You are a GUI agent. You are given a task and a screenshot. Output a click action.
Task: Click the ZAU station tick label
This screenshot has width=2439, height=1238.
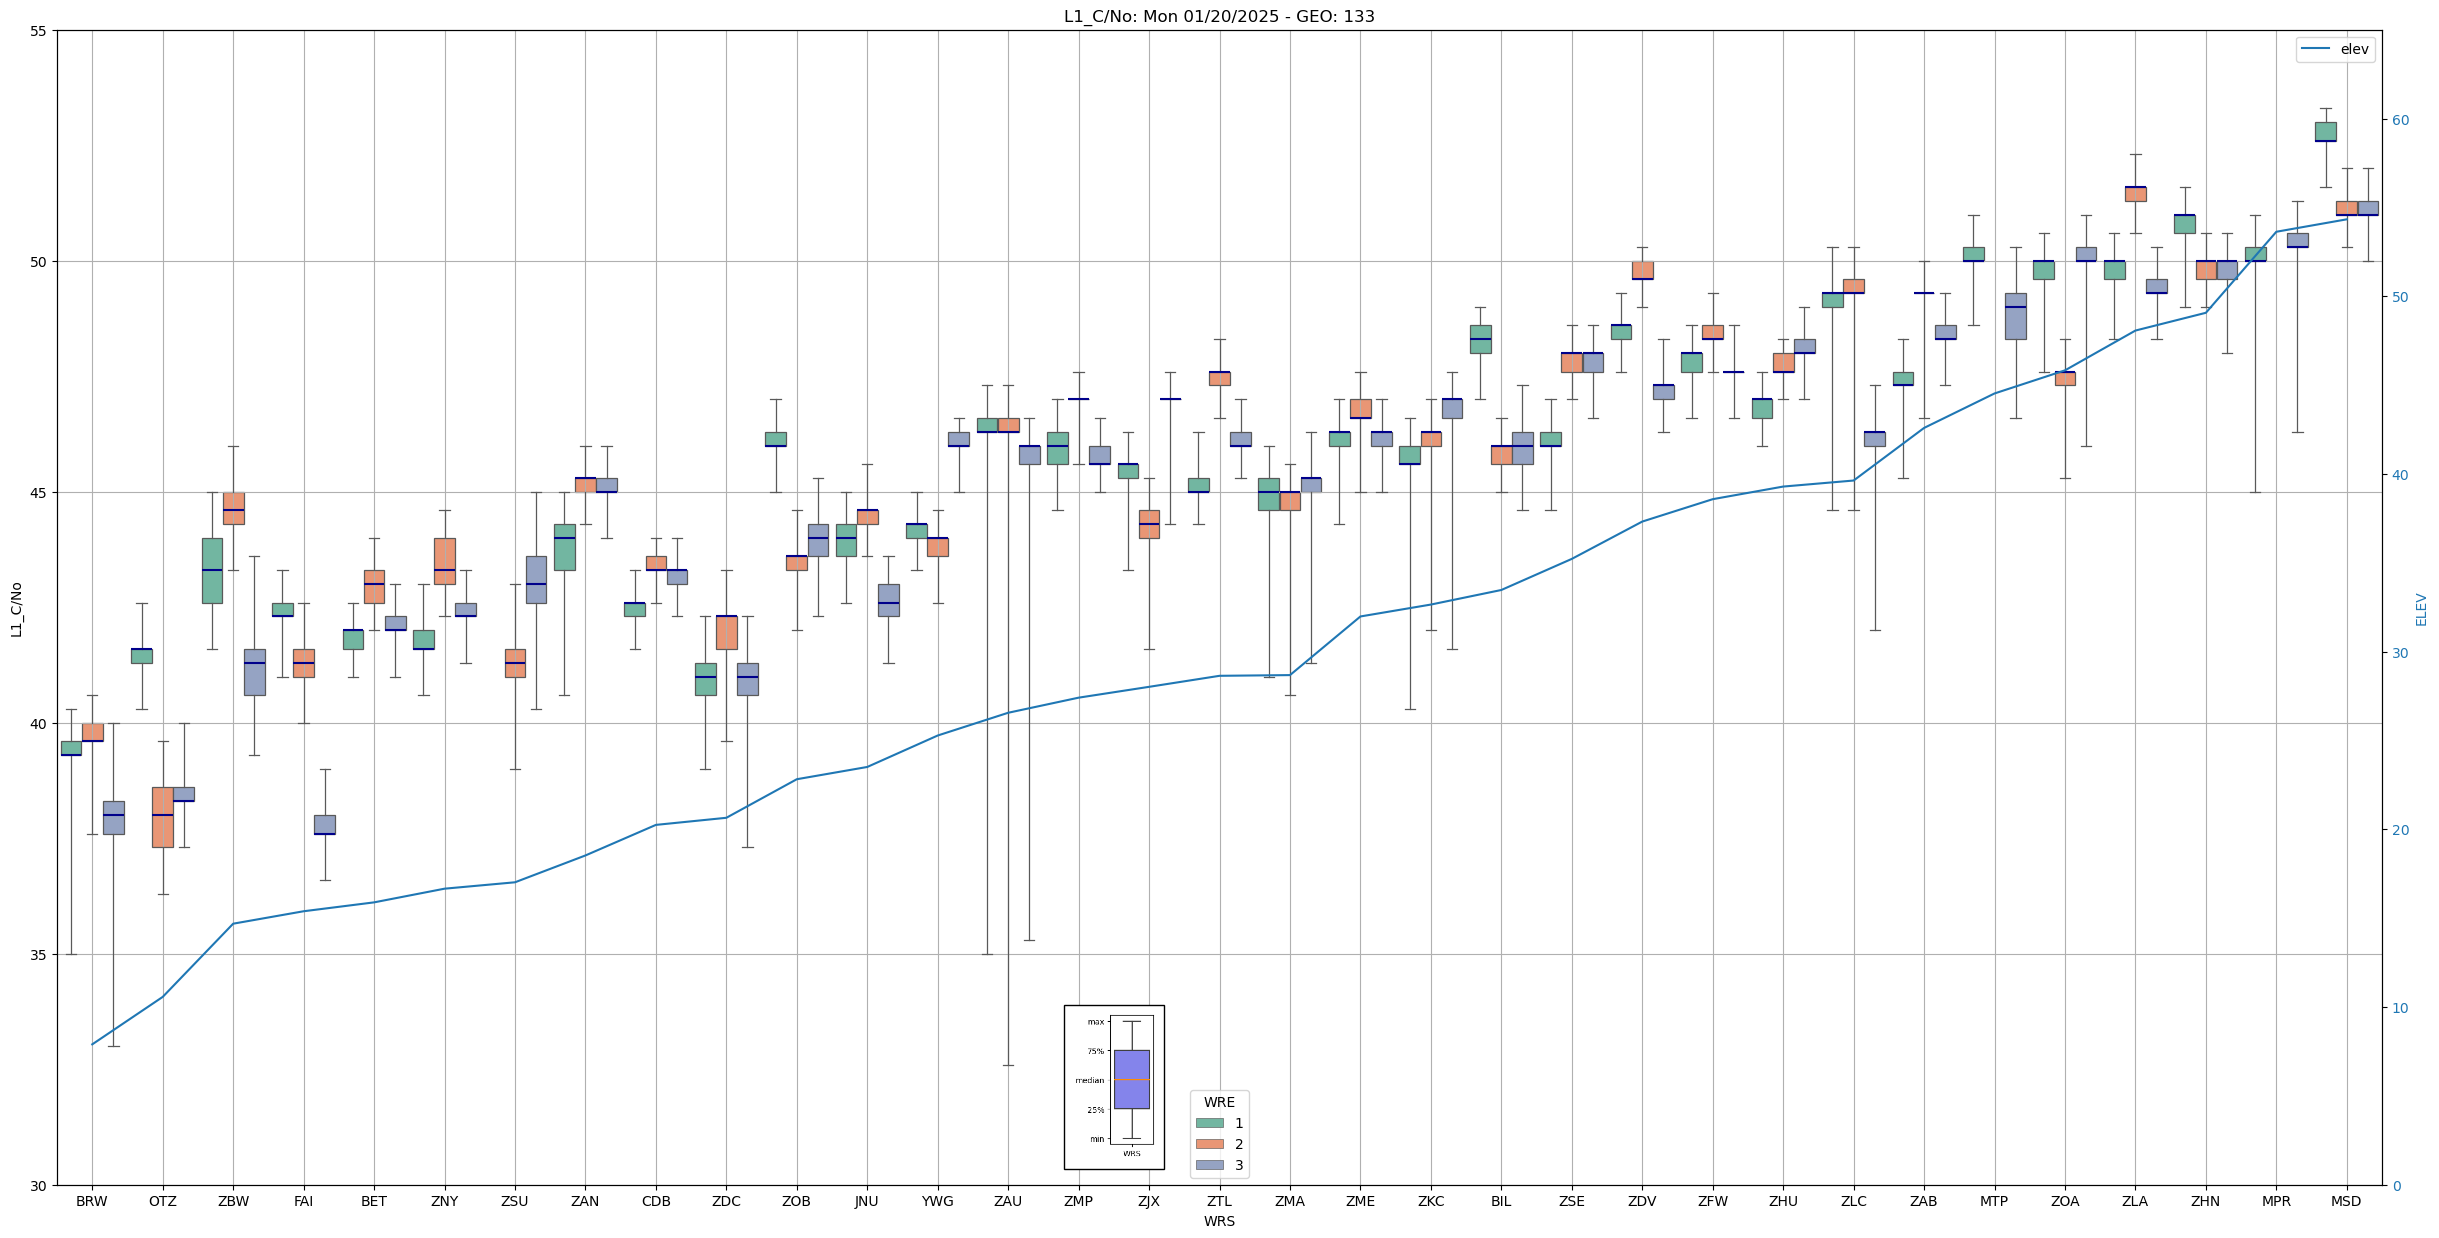click(x=1007, y=1201)
